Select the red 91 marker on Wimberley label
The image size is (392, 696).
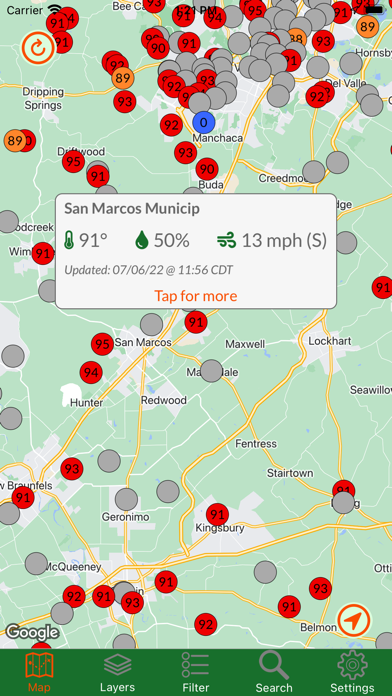[43, 254]
